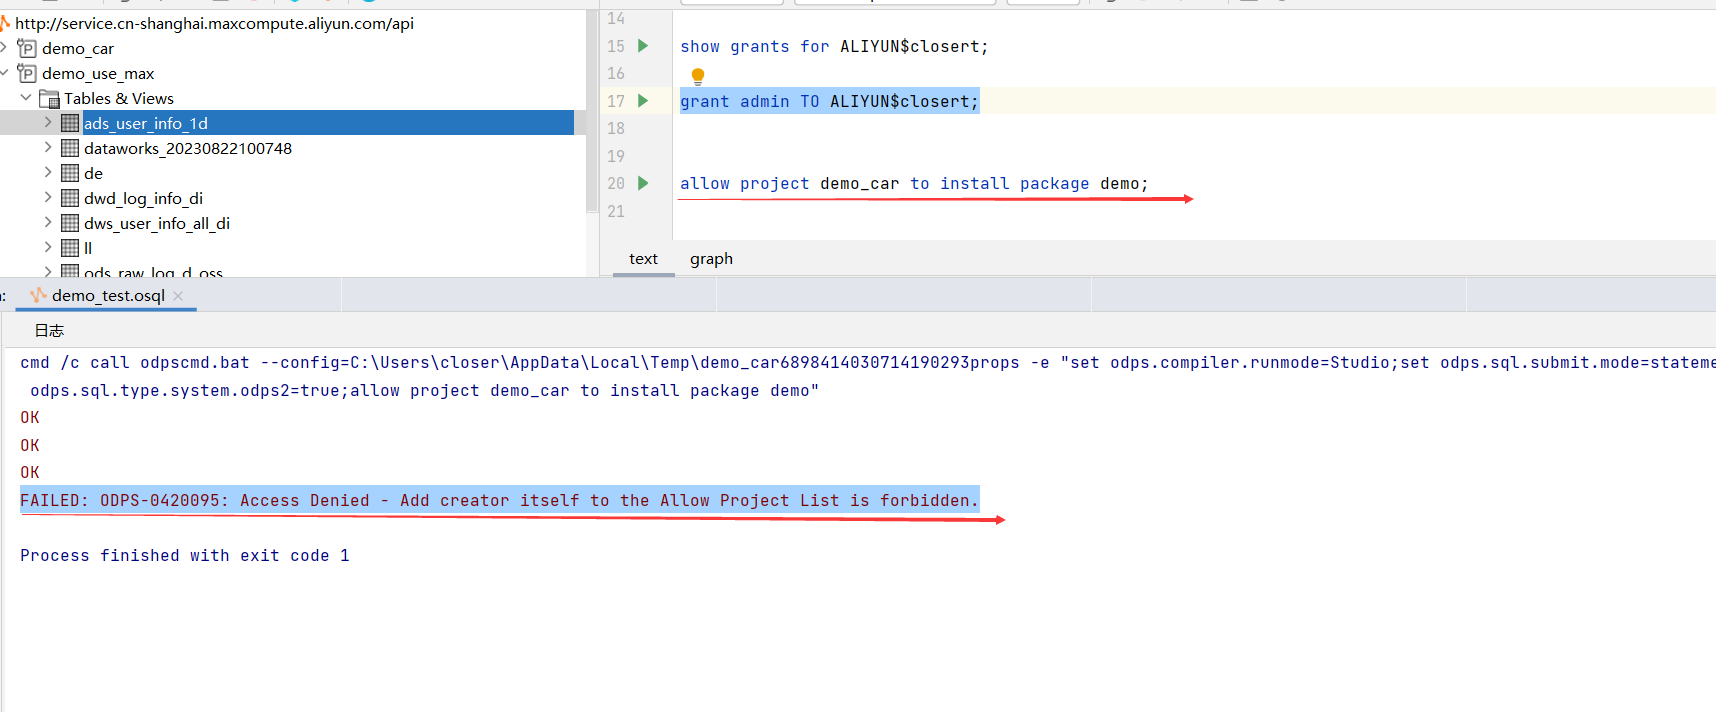Viewport: 1716px width, 712px height.
Task: Select the demo_test.osql run tab
Action: (x=107, y=296)
